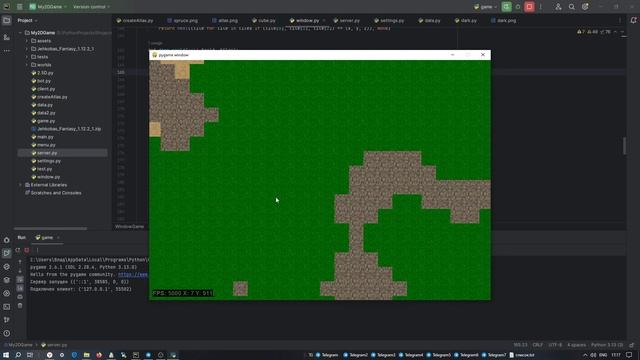Open Version control dropdown
This screenshot has width=640, height=360.
[x=91, y=7]
